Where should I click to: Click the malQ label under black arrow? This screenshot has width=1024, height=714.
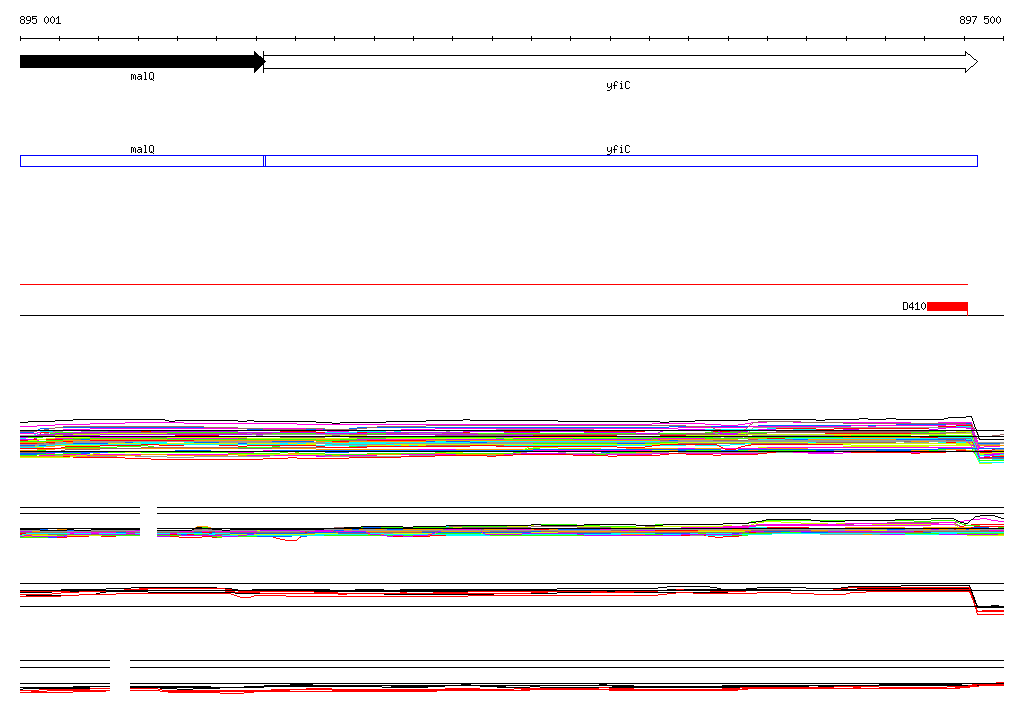142,76
